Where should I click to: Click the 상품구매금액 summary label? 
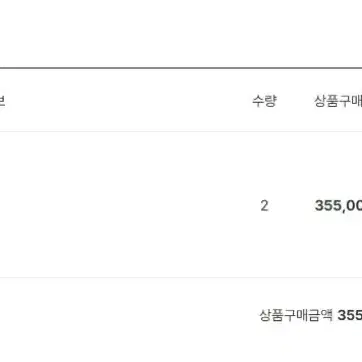coord(296,315)
